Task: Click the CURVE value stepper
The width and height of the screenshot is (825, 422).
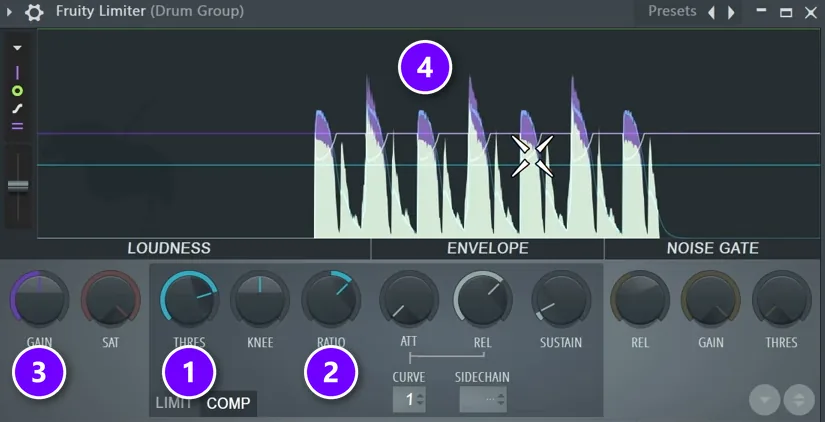Action: (x=409, y=400)
